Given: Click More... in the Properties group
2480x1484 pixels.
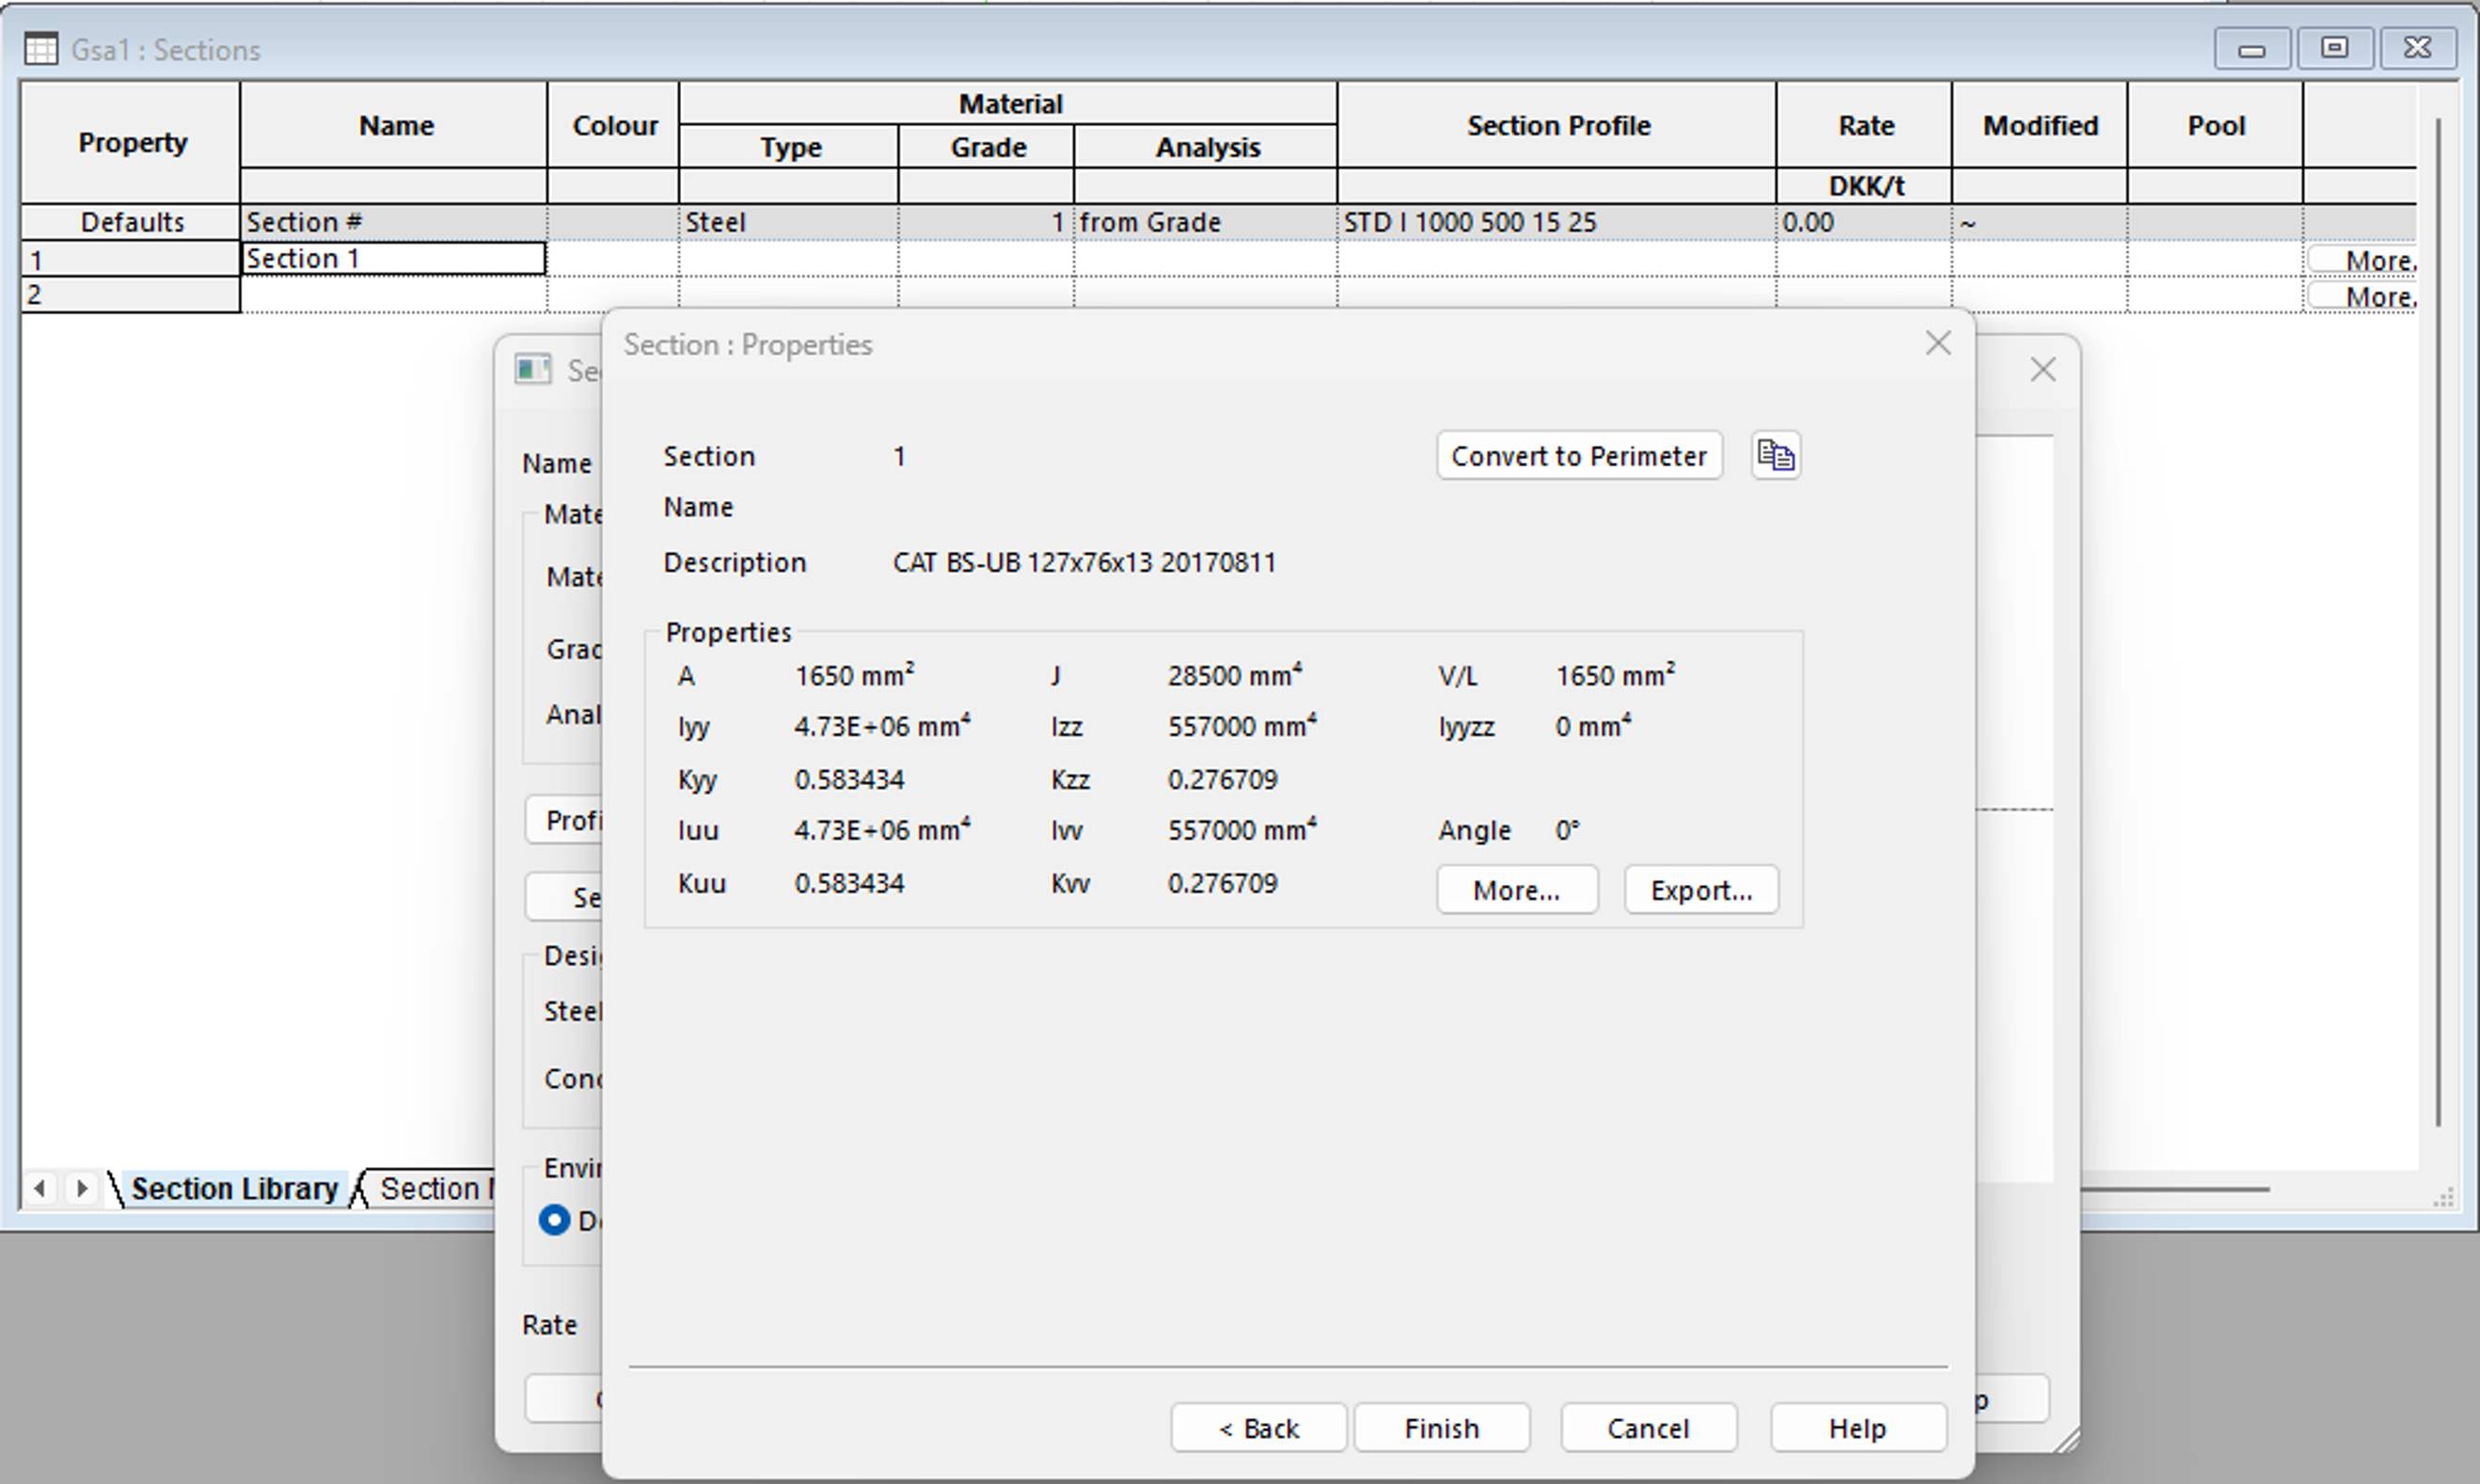Looking at the screenshot, I should tap(1516, 890).
